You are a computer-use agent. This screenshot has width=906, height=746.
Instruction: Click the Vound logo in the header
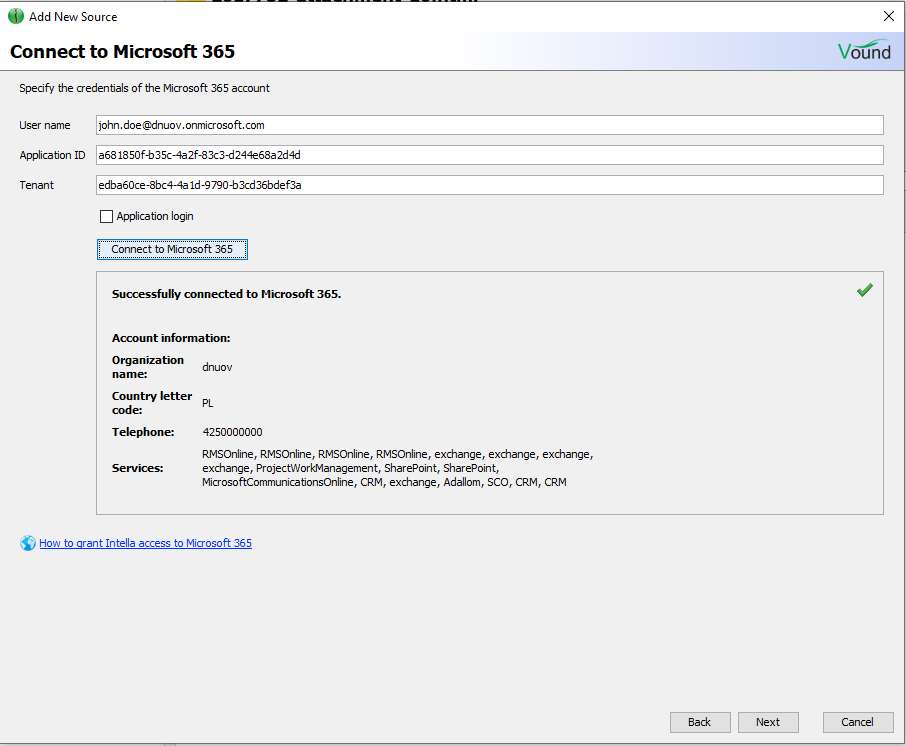tap(863, 51)
